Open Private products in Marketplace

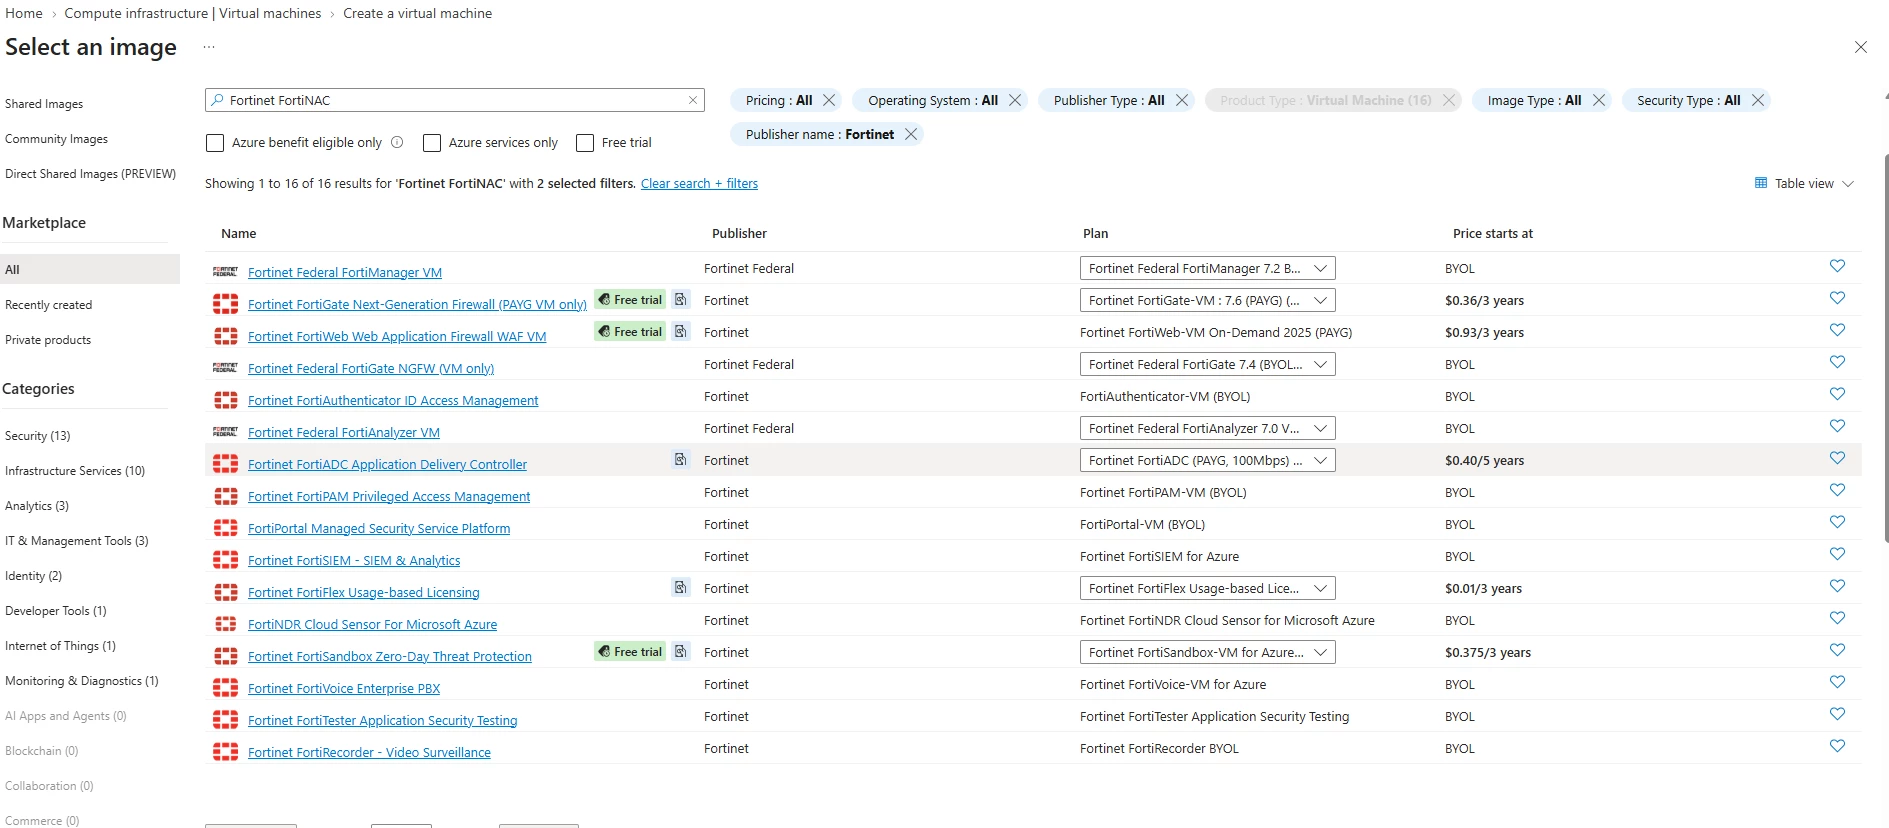point(48,340)
